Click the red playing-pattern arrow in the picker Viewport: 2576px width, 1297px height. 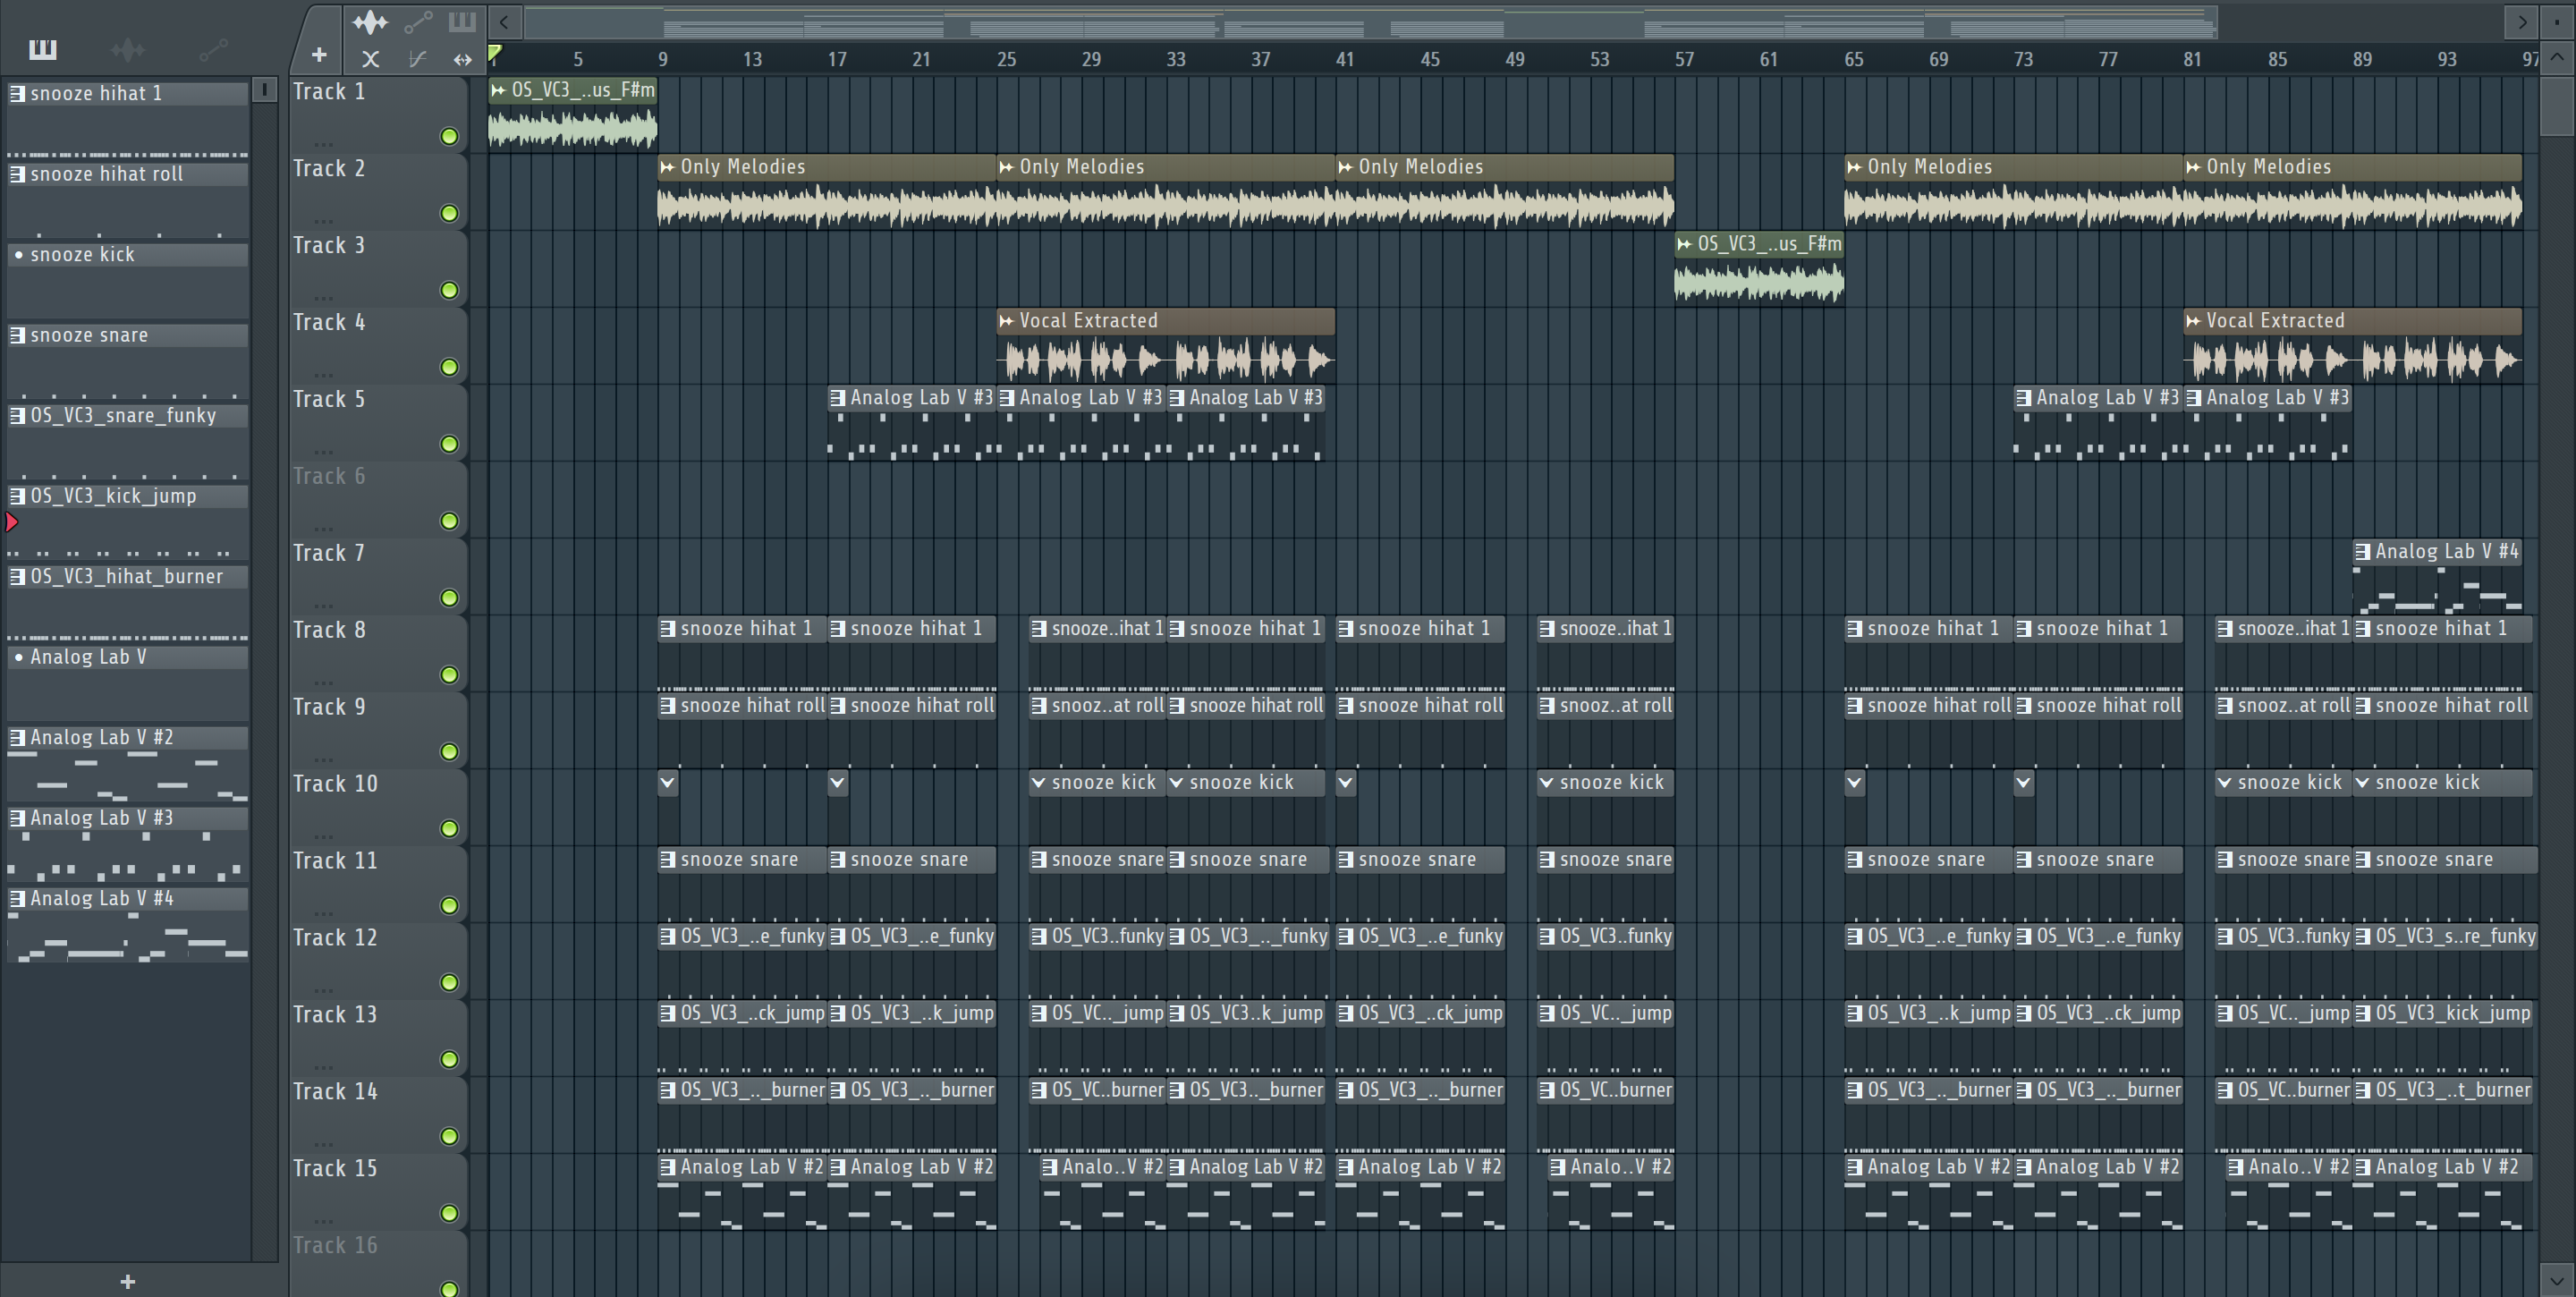12,522
